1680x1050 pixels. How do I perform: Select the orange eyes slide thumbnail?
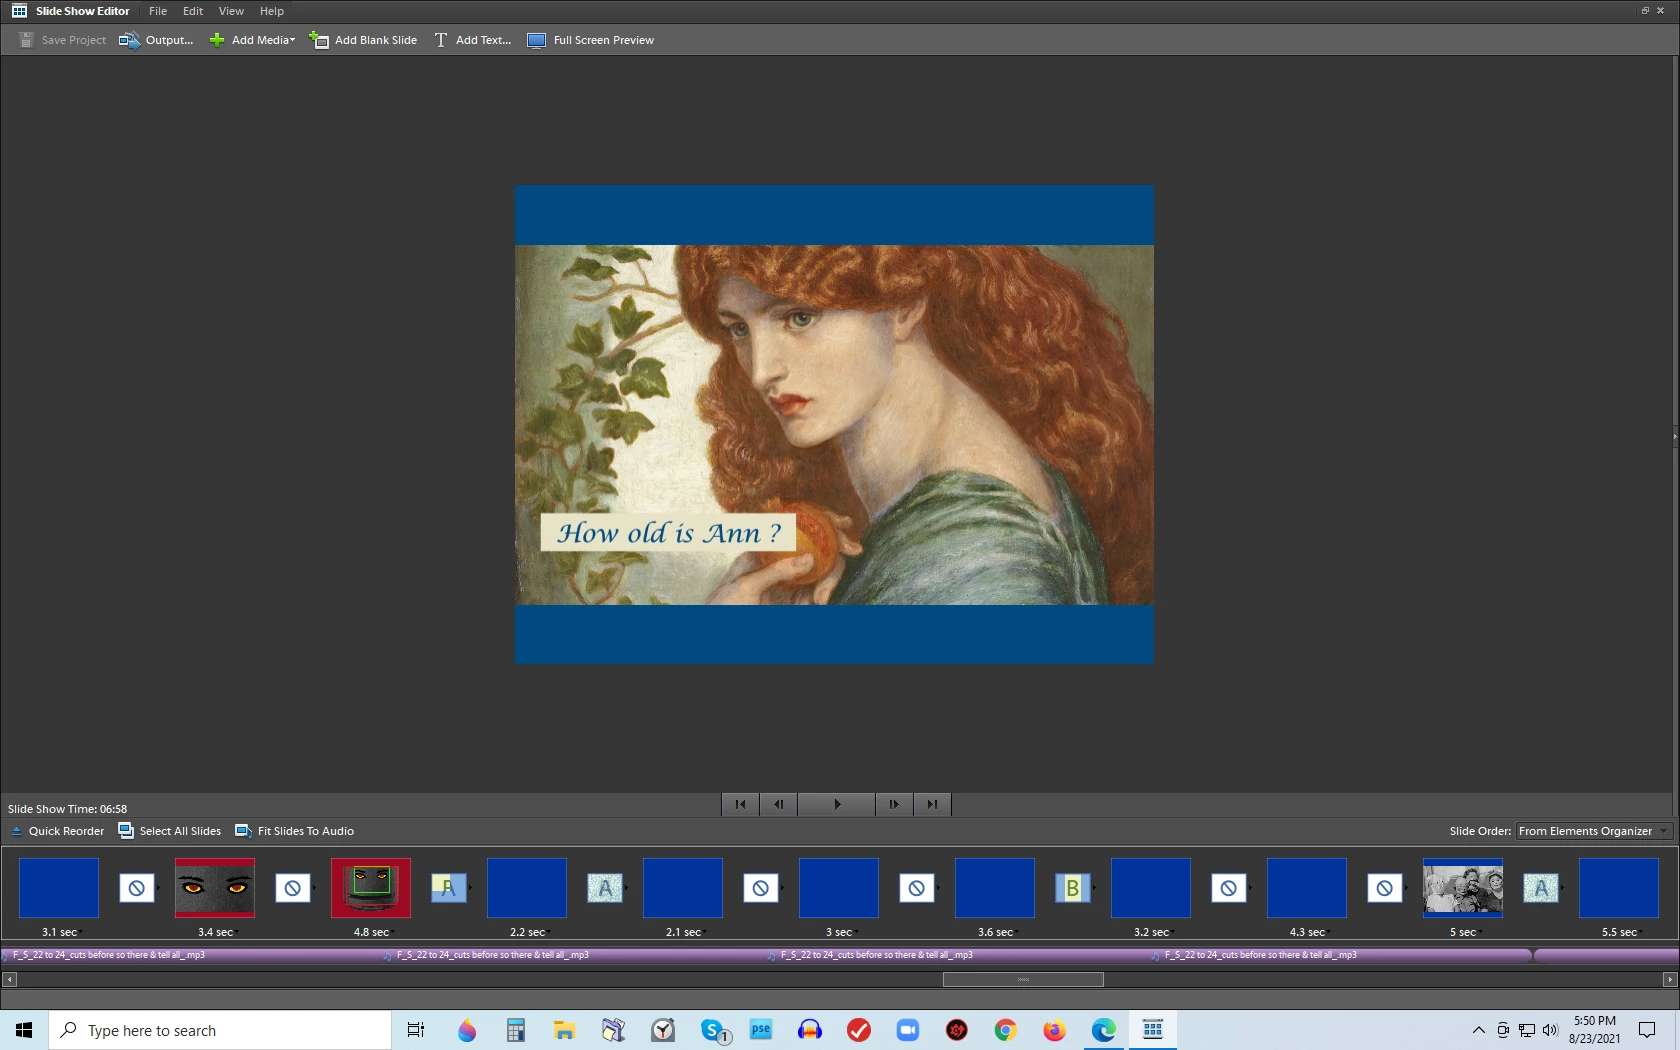coord(215,888)
